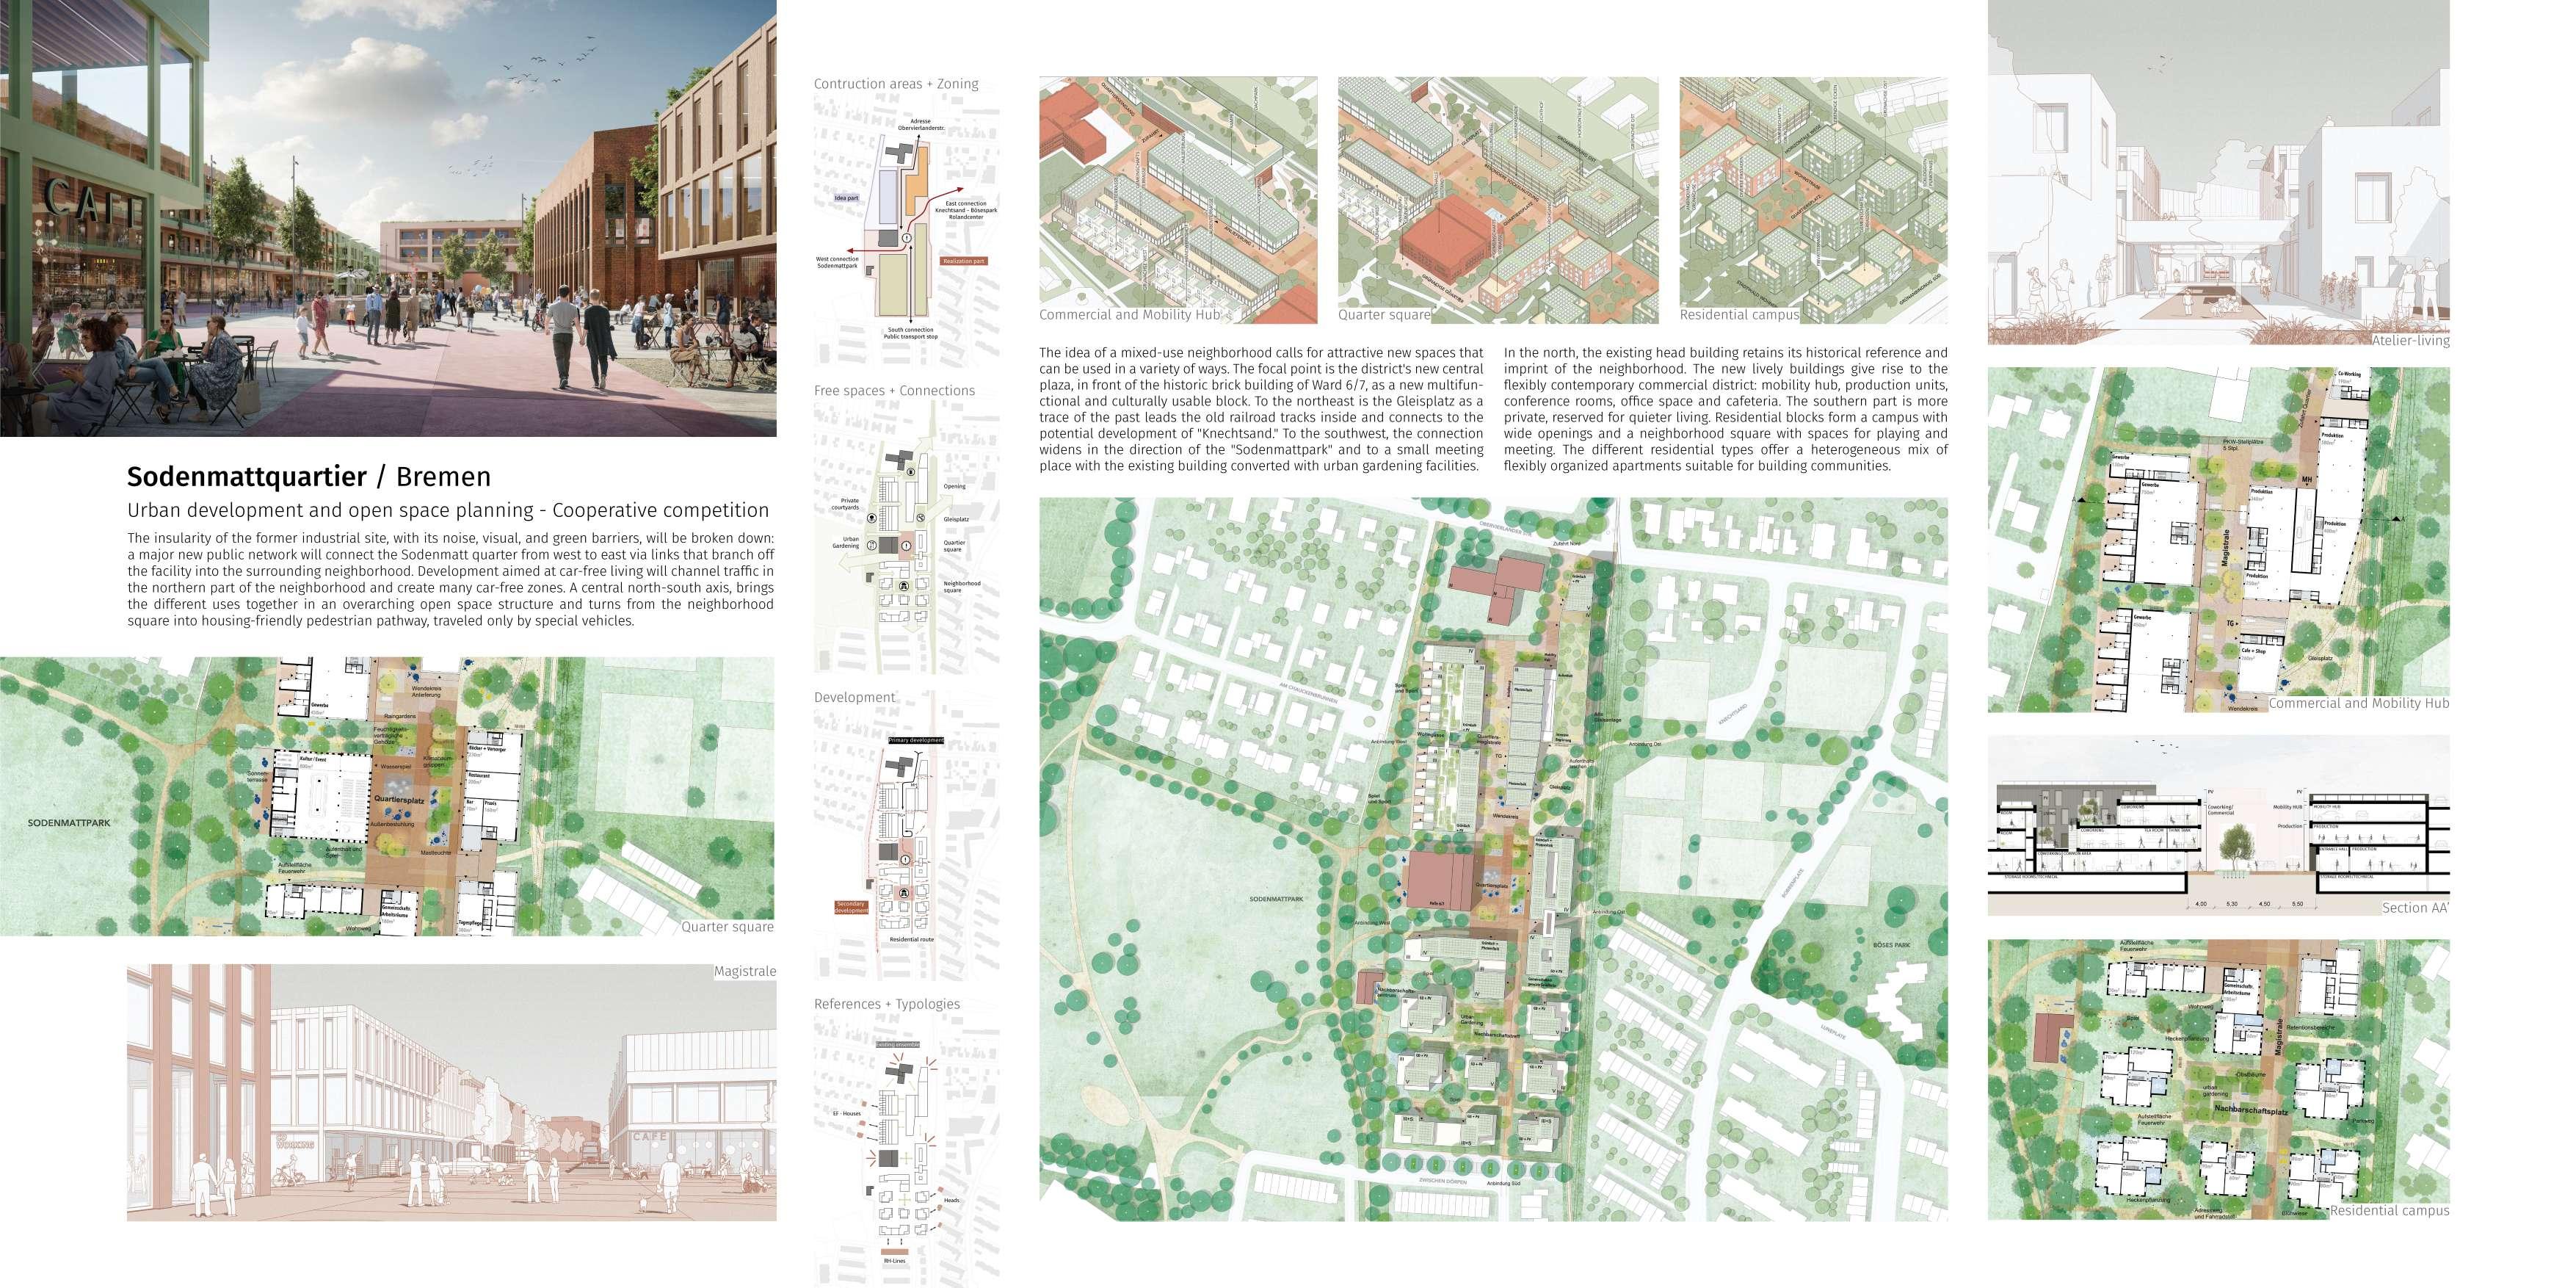Viewport: 2576px width, 1288px height.
Task: Open the Residential campus axonometric drawing
Action: 1814,200
